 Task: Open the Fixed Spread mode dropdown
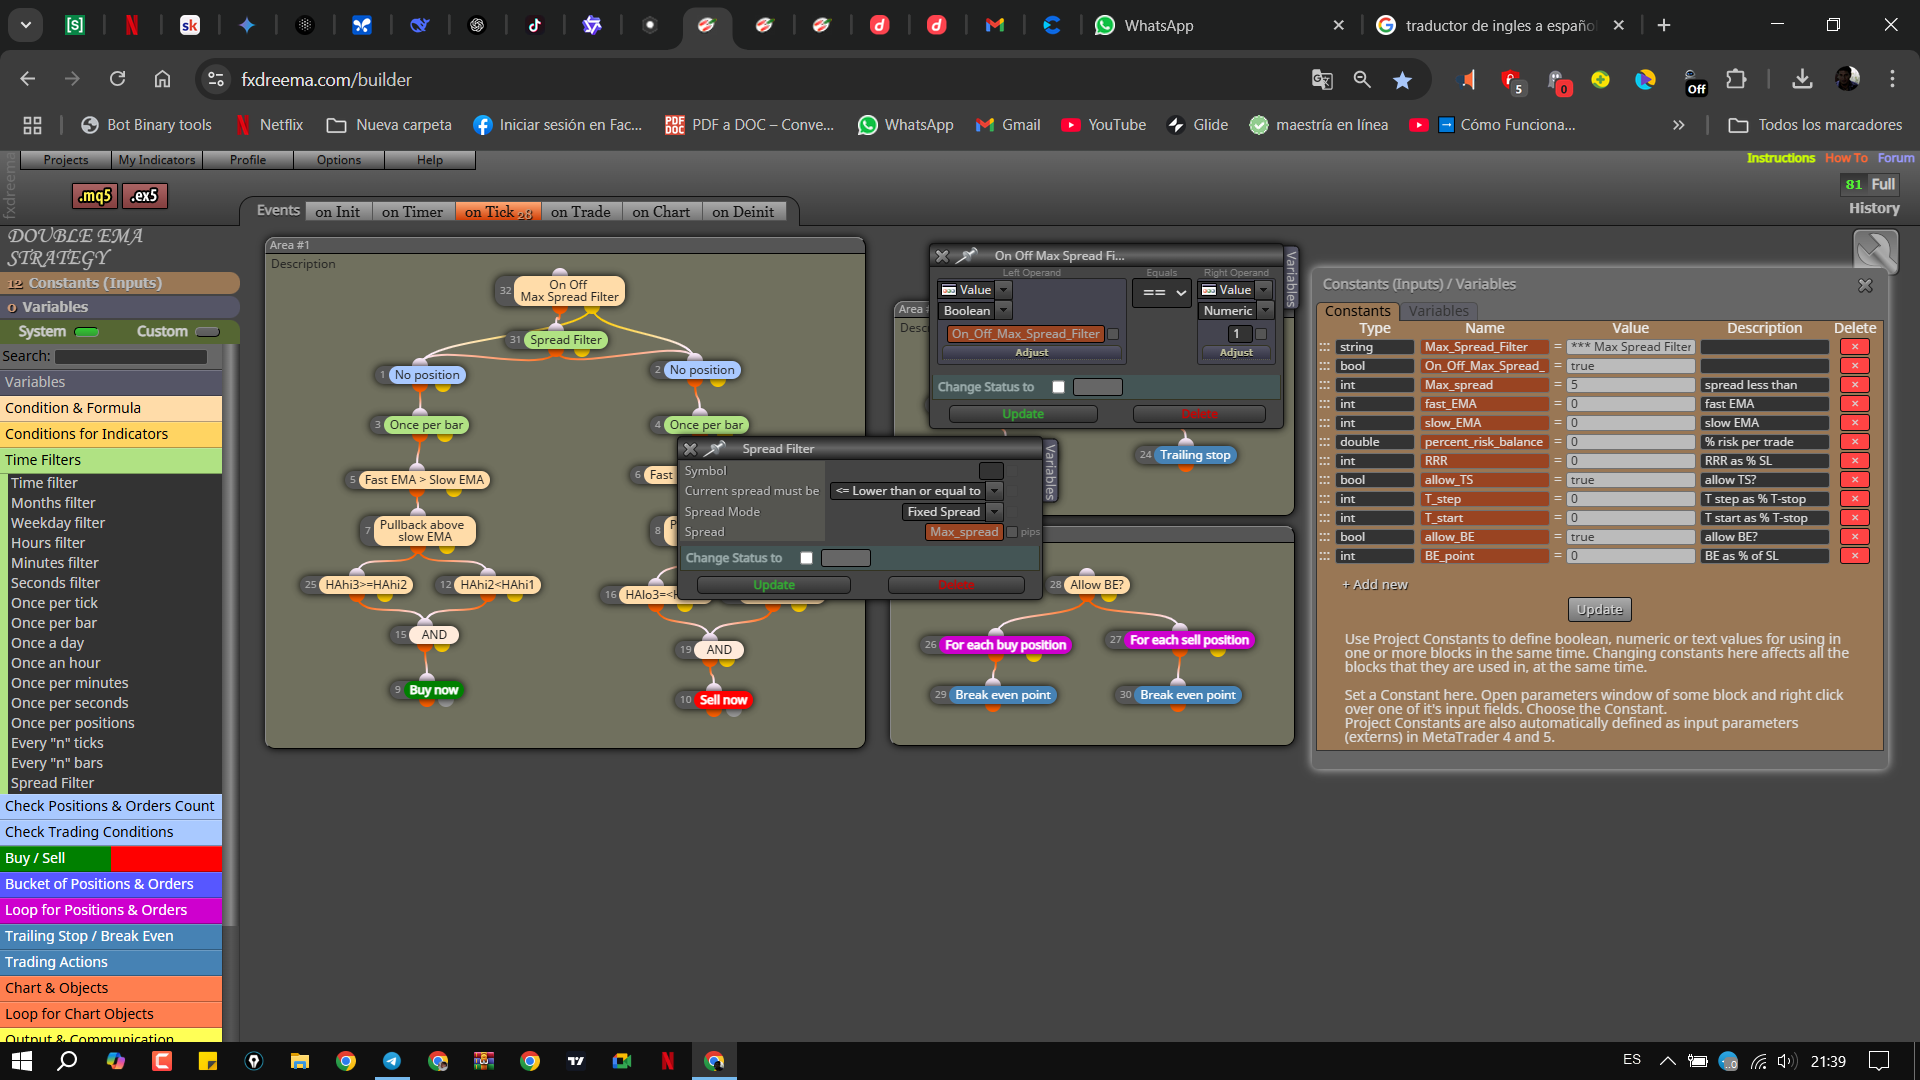pos(995,512)
